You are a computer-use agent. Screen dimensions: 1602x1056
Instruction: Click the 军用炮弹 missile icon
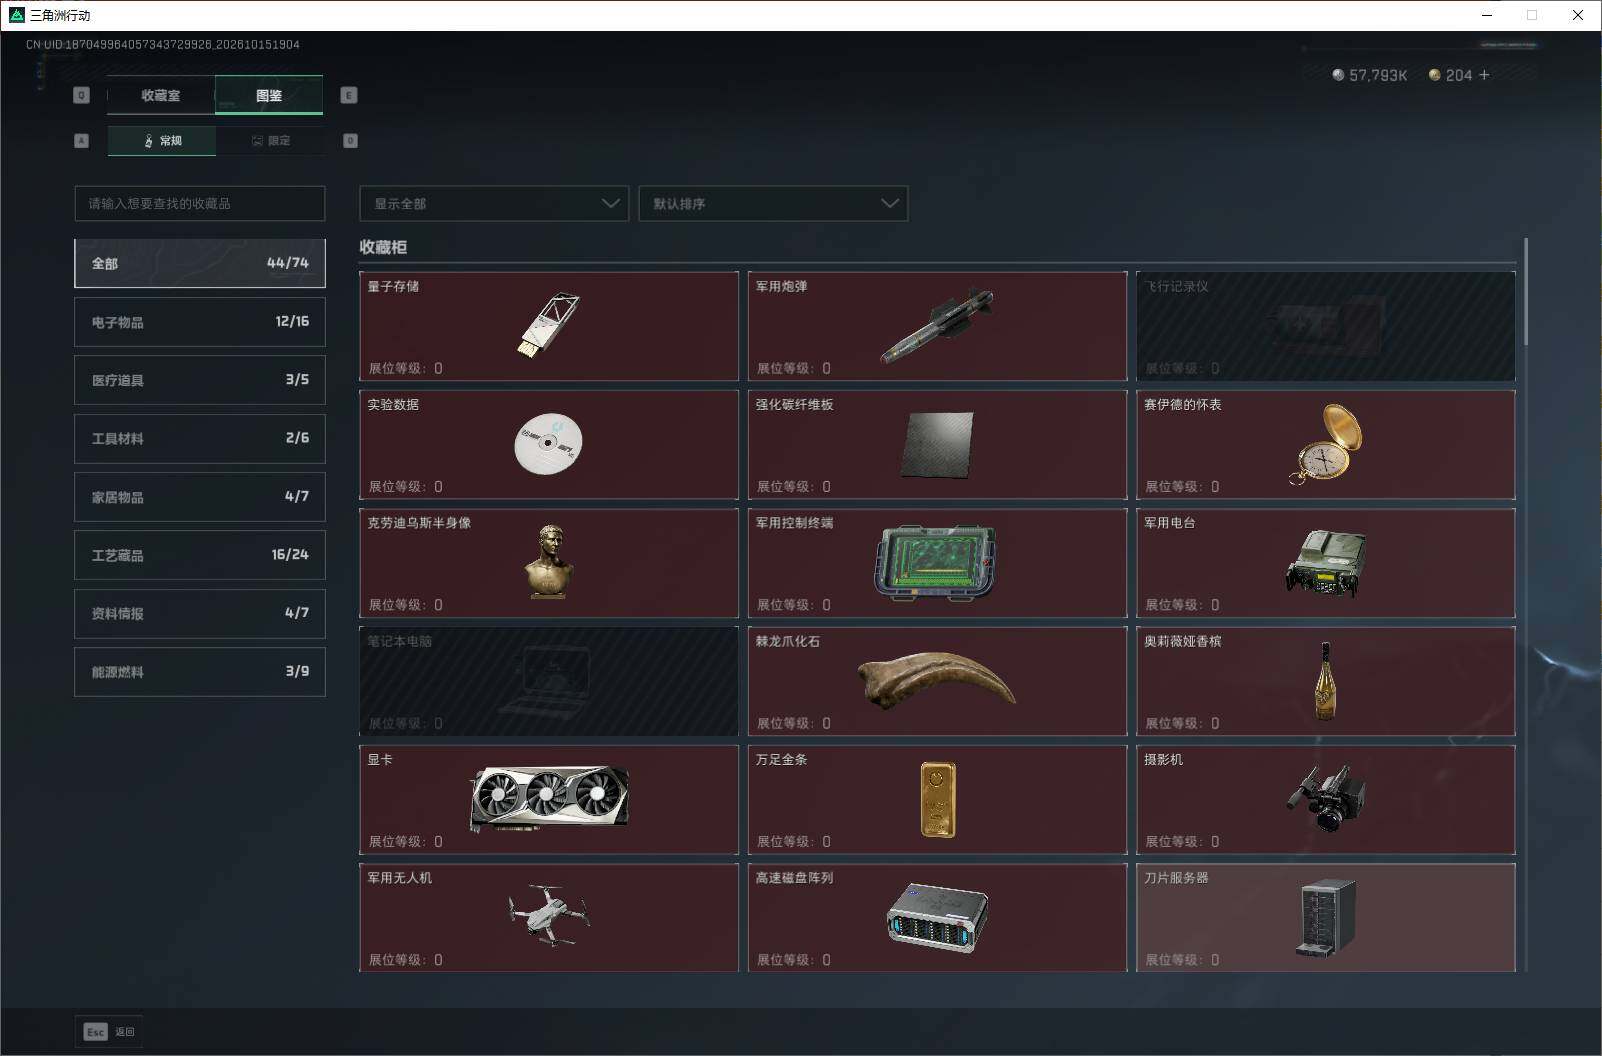937,326
